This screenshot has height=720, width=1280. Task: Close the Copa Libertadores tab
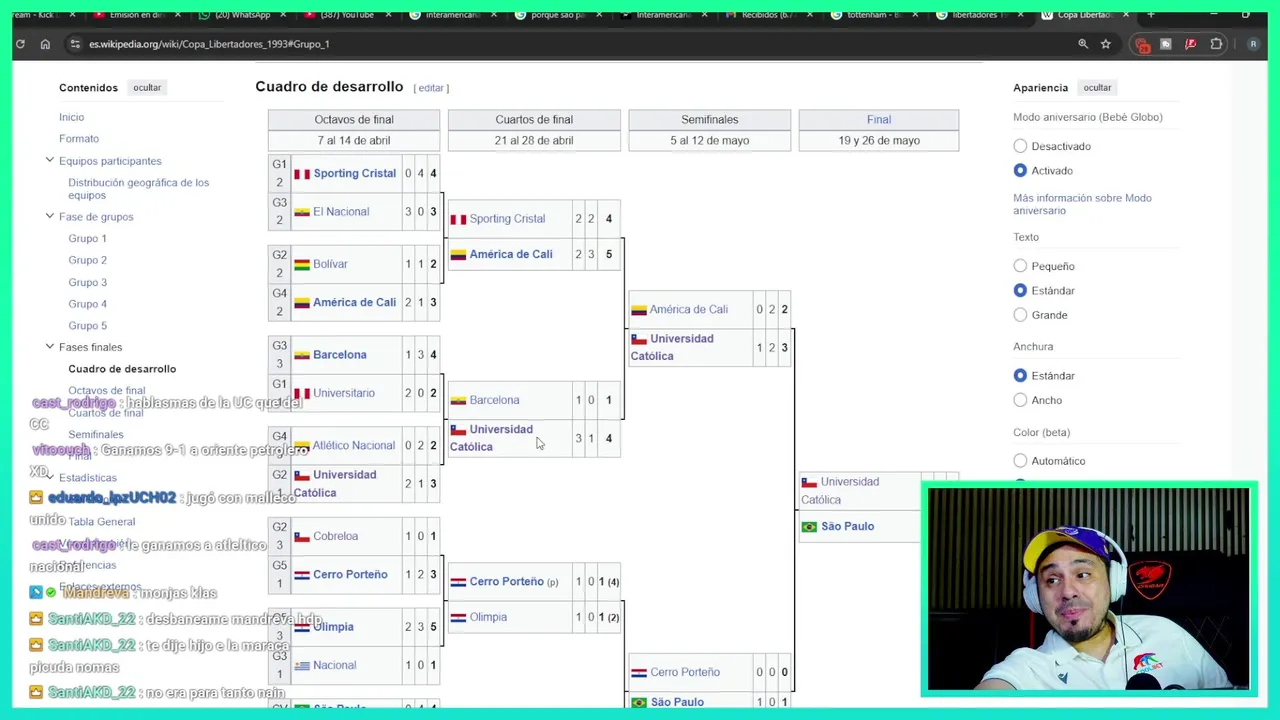1126,15
